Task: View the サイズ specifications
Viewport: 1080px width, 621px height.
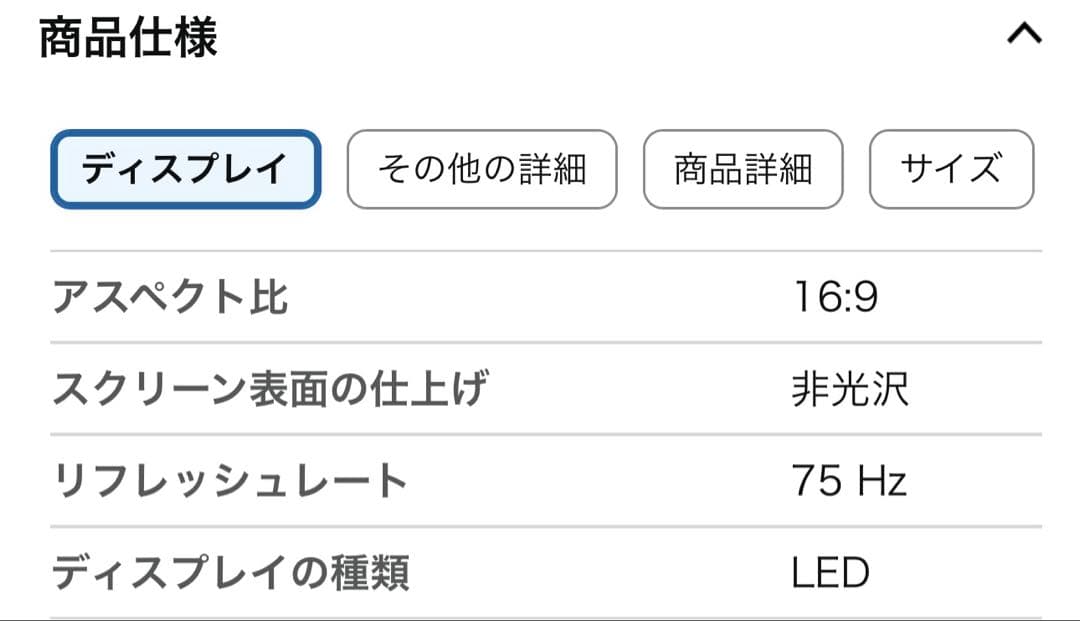Action: [950, 169]
